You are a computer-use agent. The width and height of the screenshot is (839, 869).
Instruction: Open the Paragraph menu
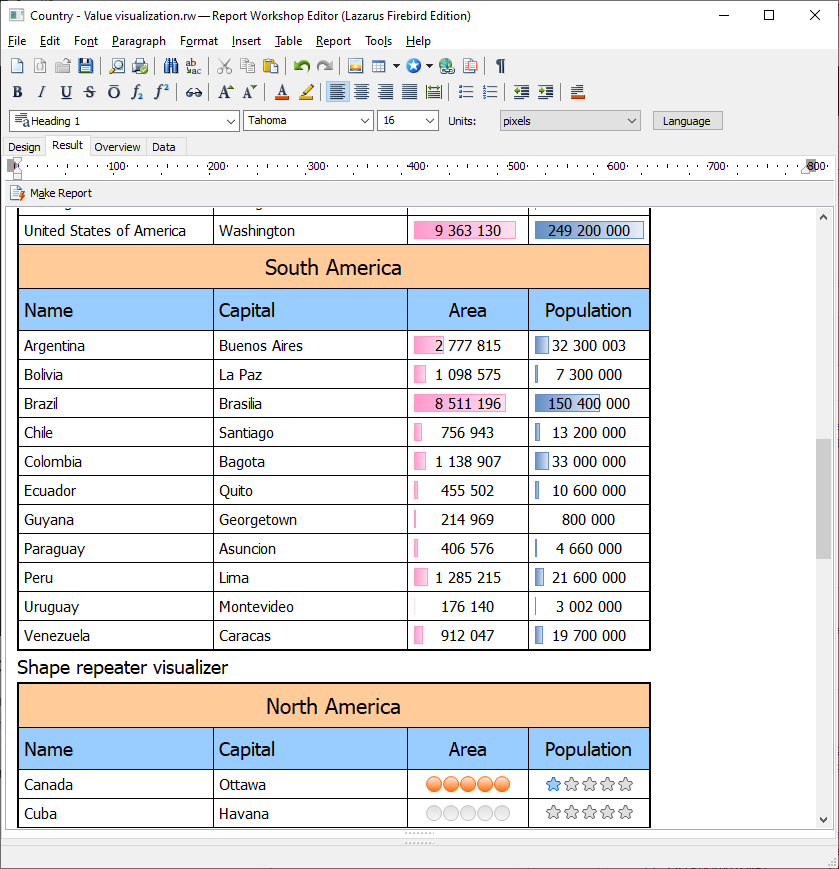(x=138, y=41)
